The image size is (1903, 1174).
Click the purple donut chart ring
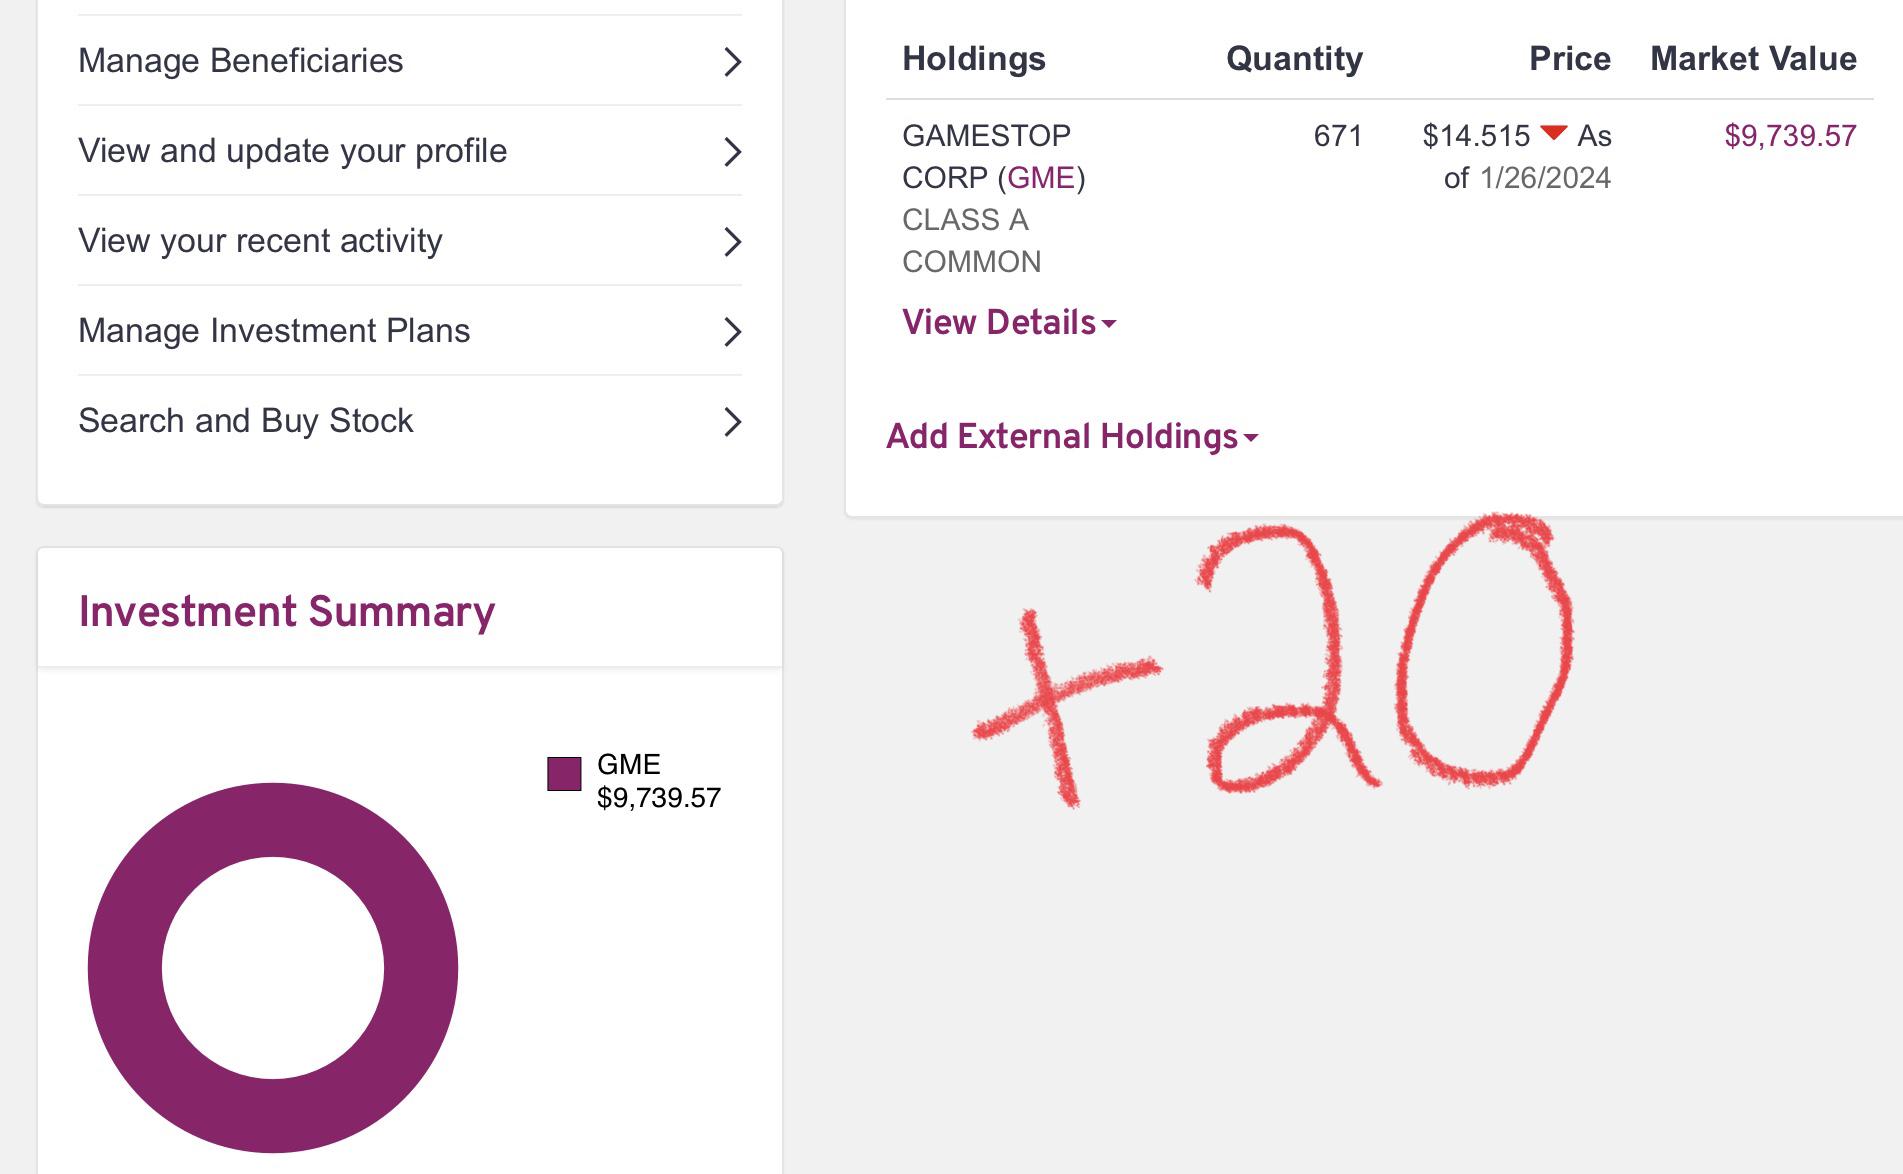tap(124, 968)
